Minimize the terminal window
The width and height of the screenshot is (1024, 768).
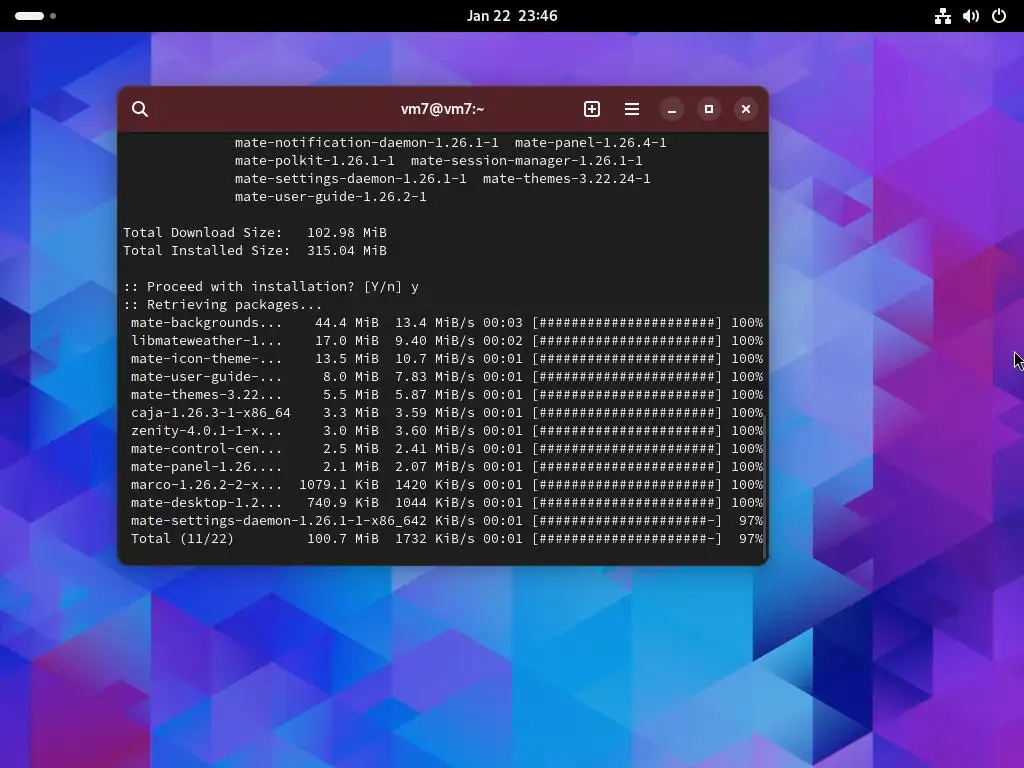tap(671, 109)
